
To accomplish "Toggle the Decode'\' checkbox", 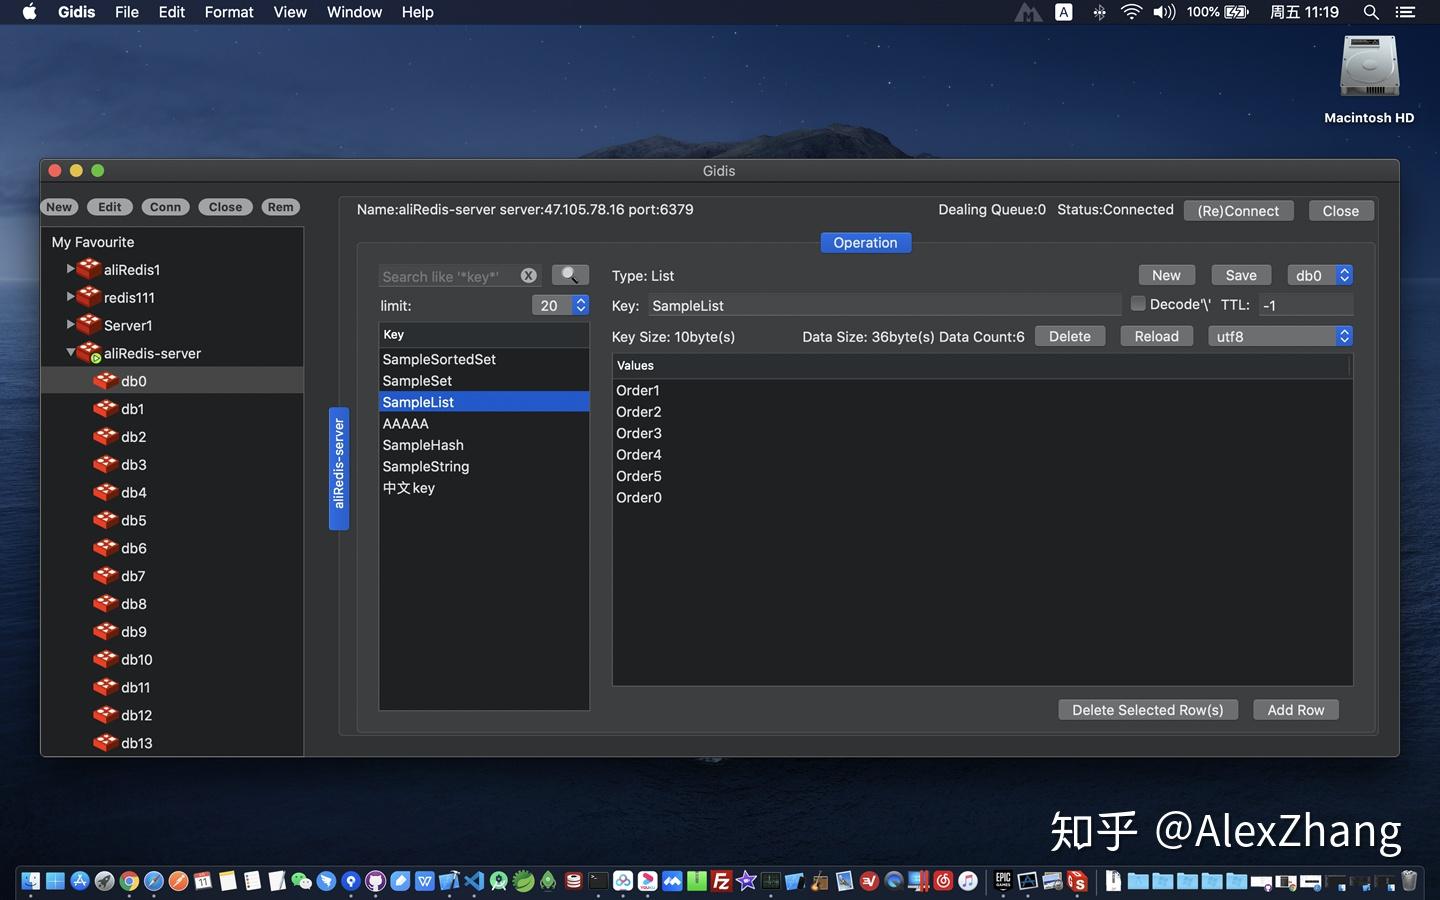I will click(1138, 304).
